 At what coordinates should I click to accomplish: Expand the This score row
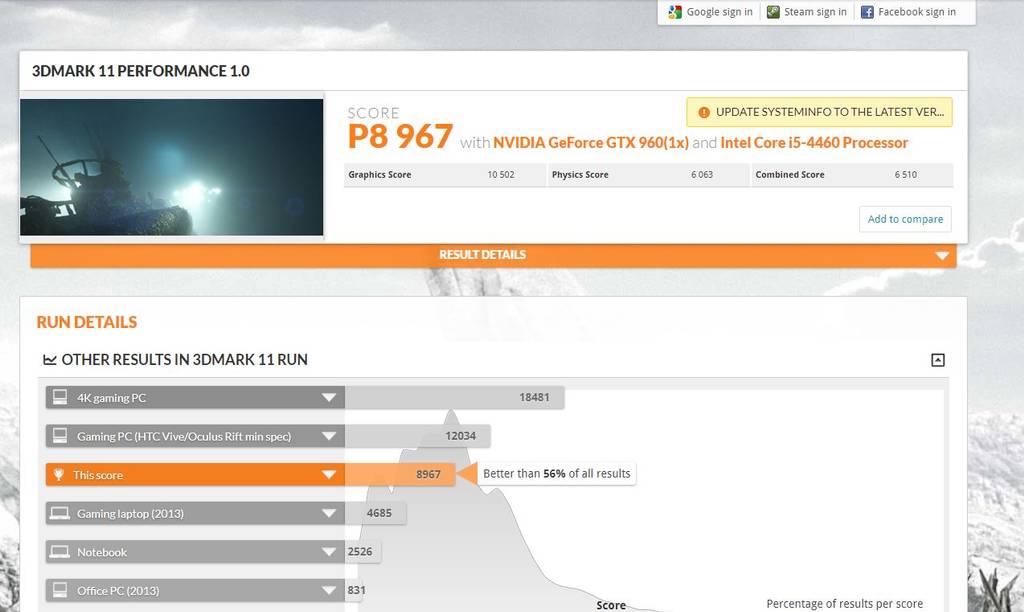point(195,475)
